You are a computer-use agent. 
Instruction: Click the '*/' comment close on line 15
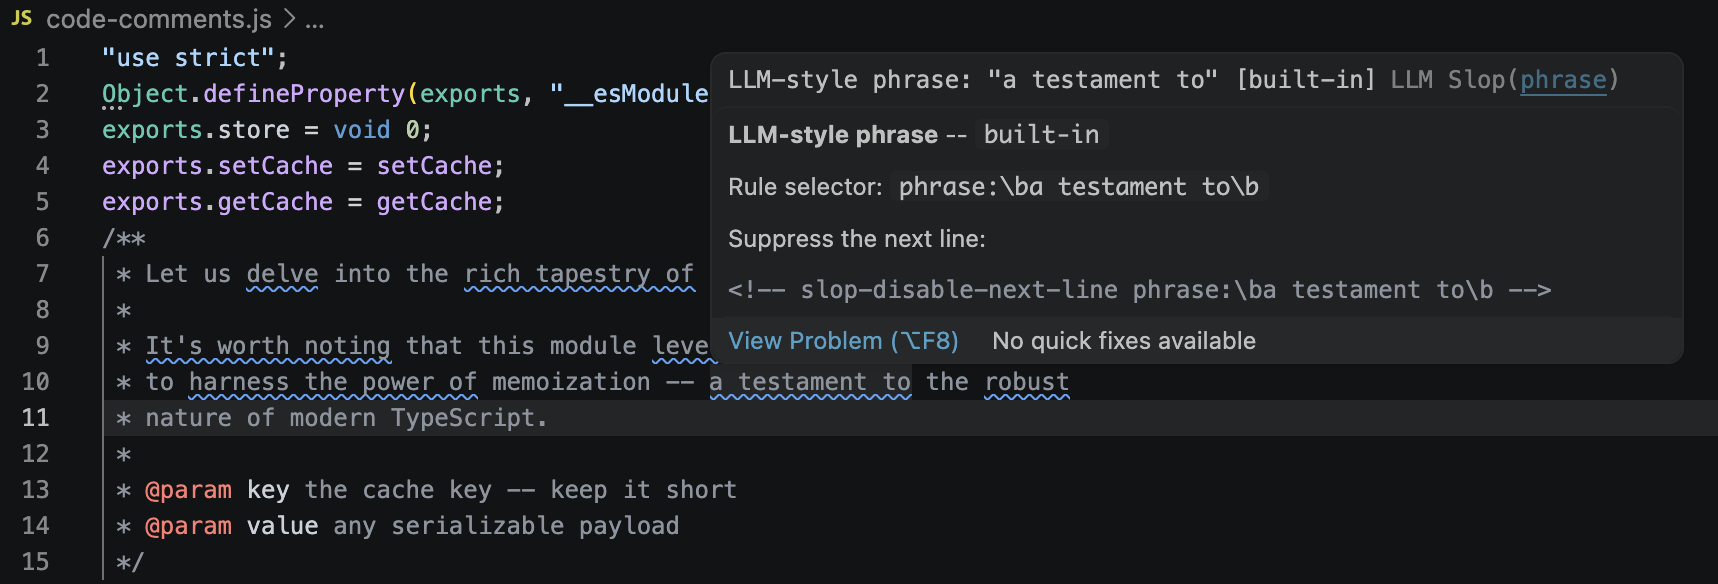click(130, 562)
